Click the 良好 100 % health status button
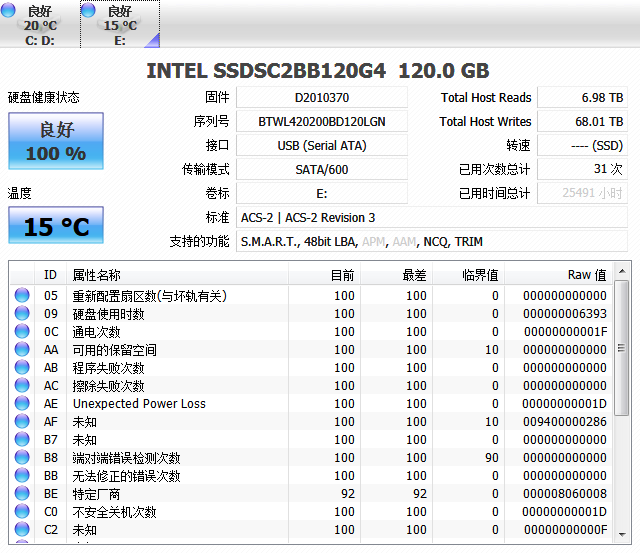Image resolution: width=640 pixels, height=553 pixels. (x=56, y=141)
